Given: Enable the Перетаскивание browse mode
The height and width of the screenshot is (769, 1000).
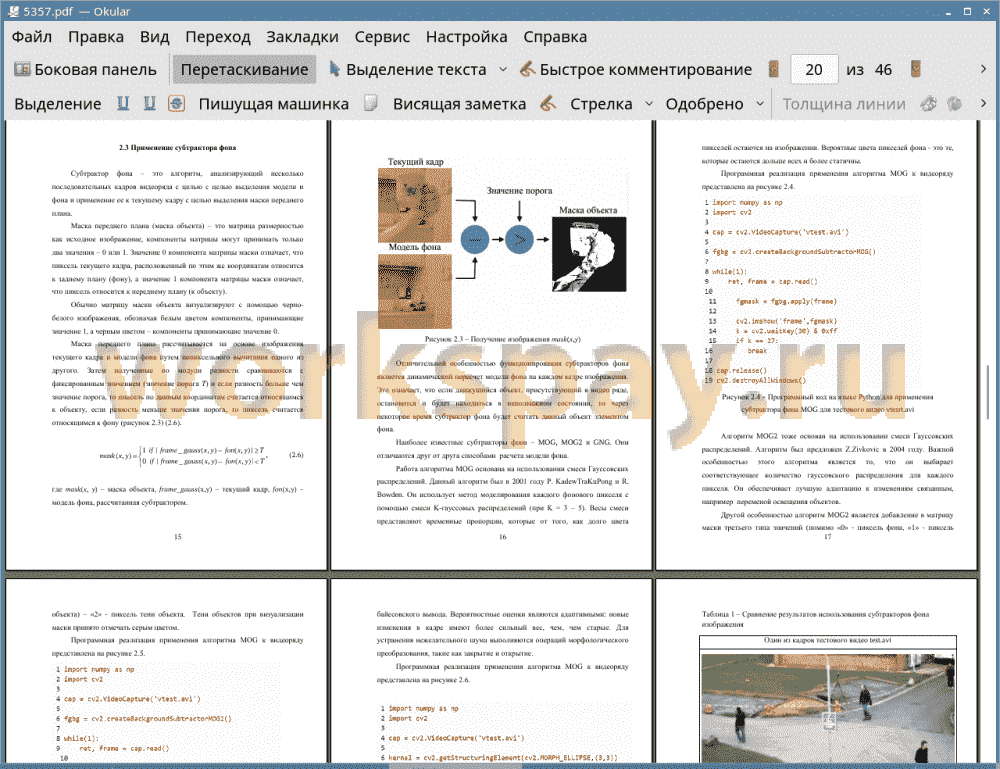Looking at the screenshot, I should tap(244, 70).
